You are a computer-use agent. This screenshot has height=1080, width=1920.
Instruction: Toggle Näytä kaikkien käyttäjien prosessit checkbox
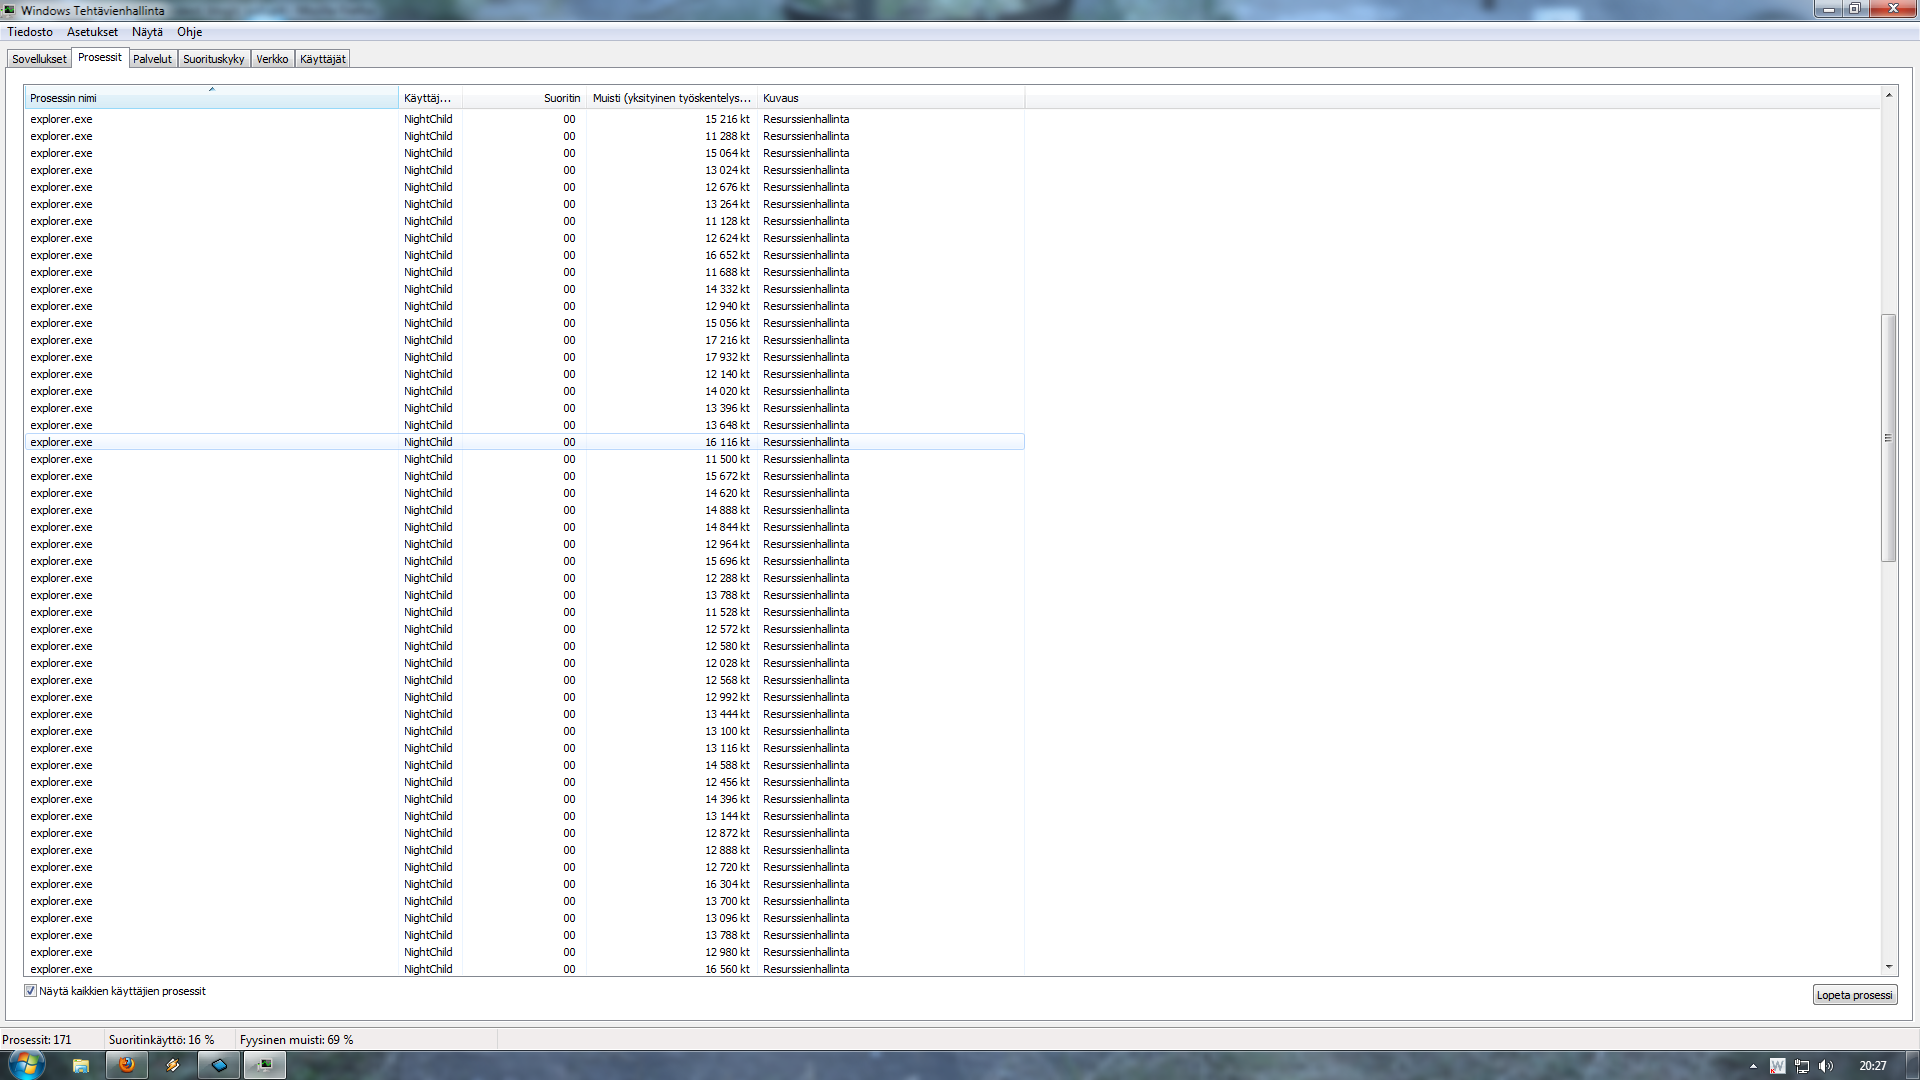tap(30, 991)
